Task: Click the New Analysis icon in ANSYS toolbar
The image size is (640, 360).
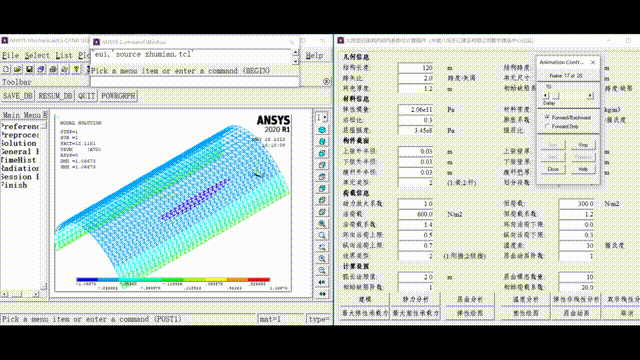Action: click(6, 70)
